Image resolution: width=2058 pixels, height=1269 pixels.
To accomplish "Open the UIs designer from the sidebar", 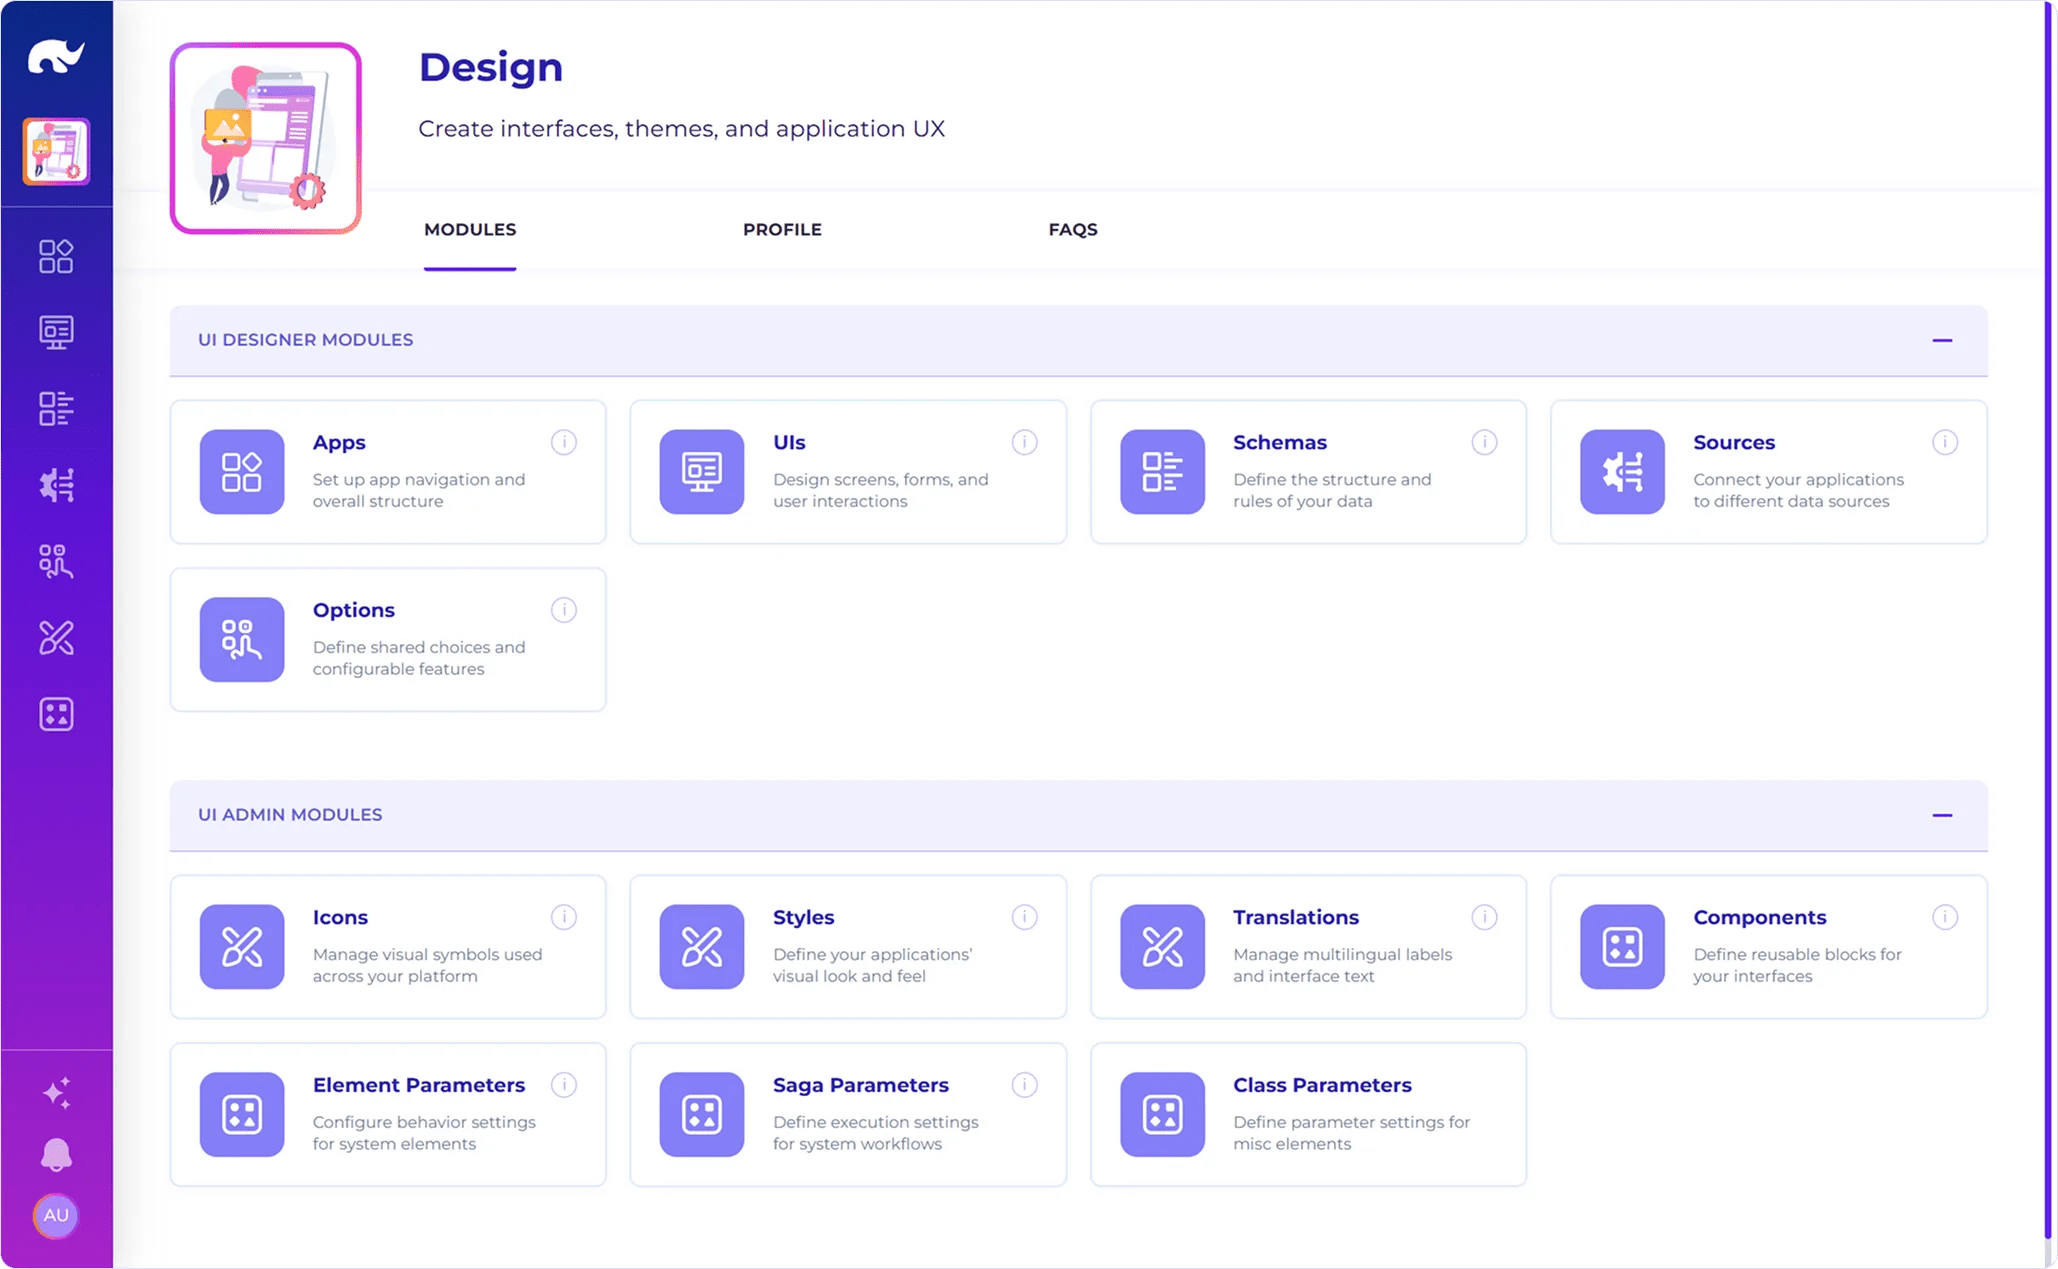I will [x=56, y=331].
